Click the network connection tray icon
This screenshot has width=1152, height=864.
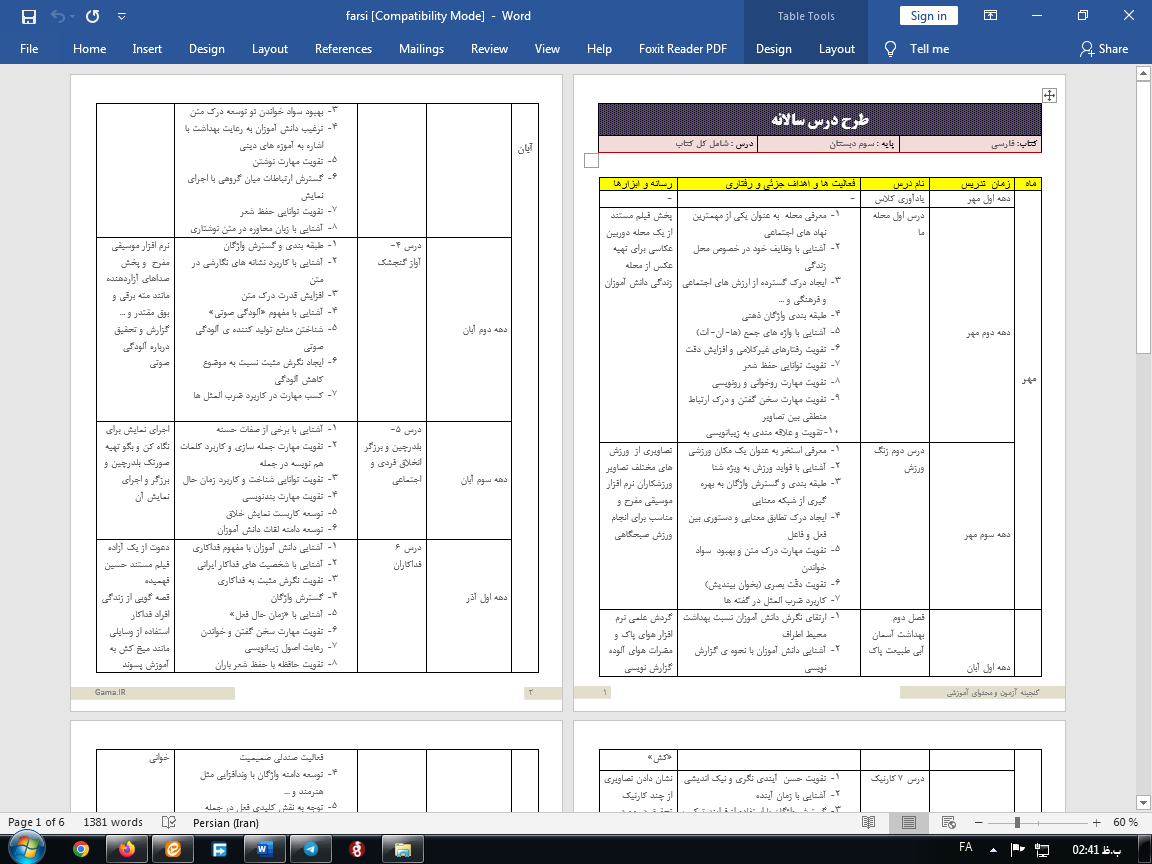pos(1042,850)
